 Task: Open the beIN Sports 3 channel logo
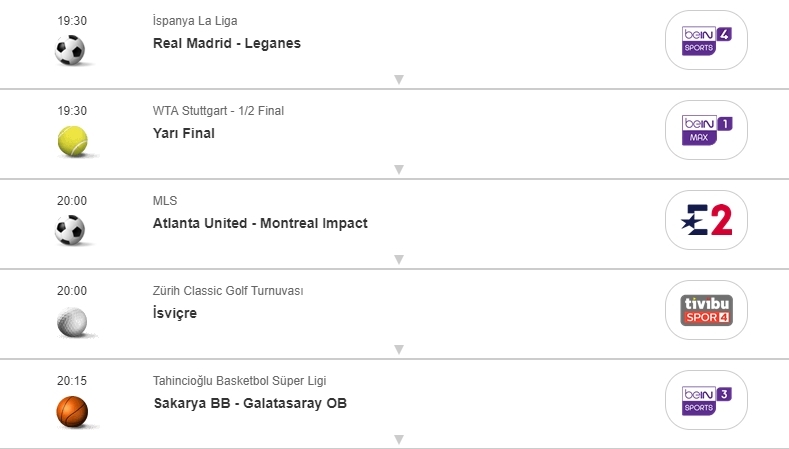(706, 401)
